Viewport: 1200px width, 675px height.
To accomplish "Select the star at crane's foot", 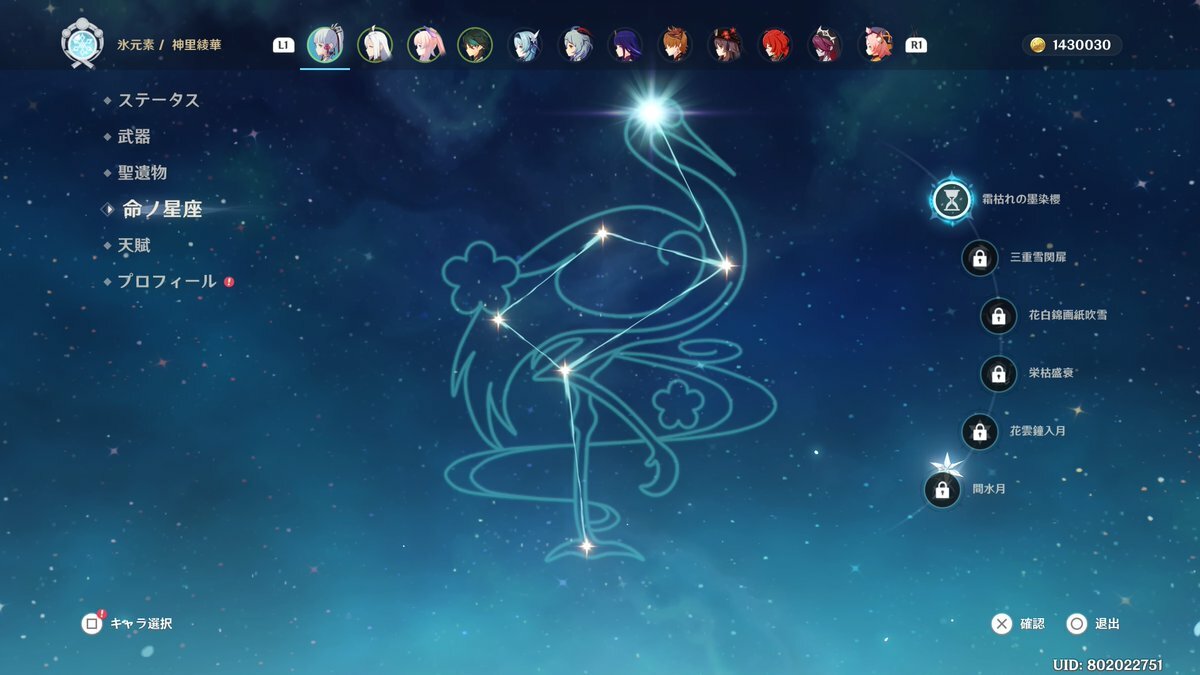I will [x=586, y=547].
